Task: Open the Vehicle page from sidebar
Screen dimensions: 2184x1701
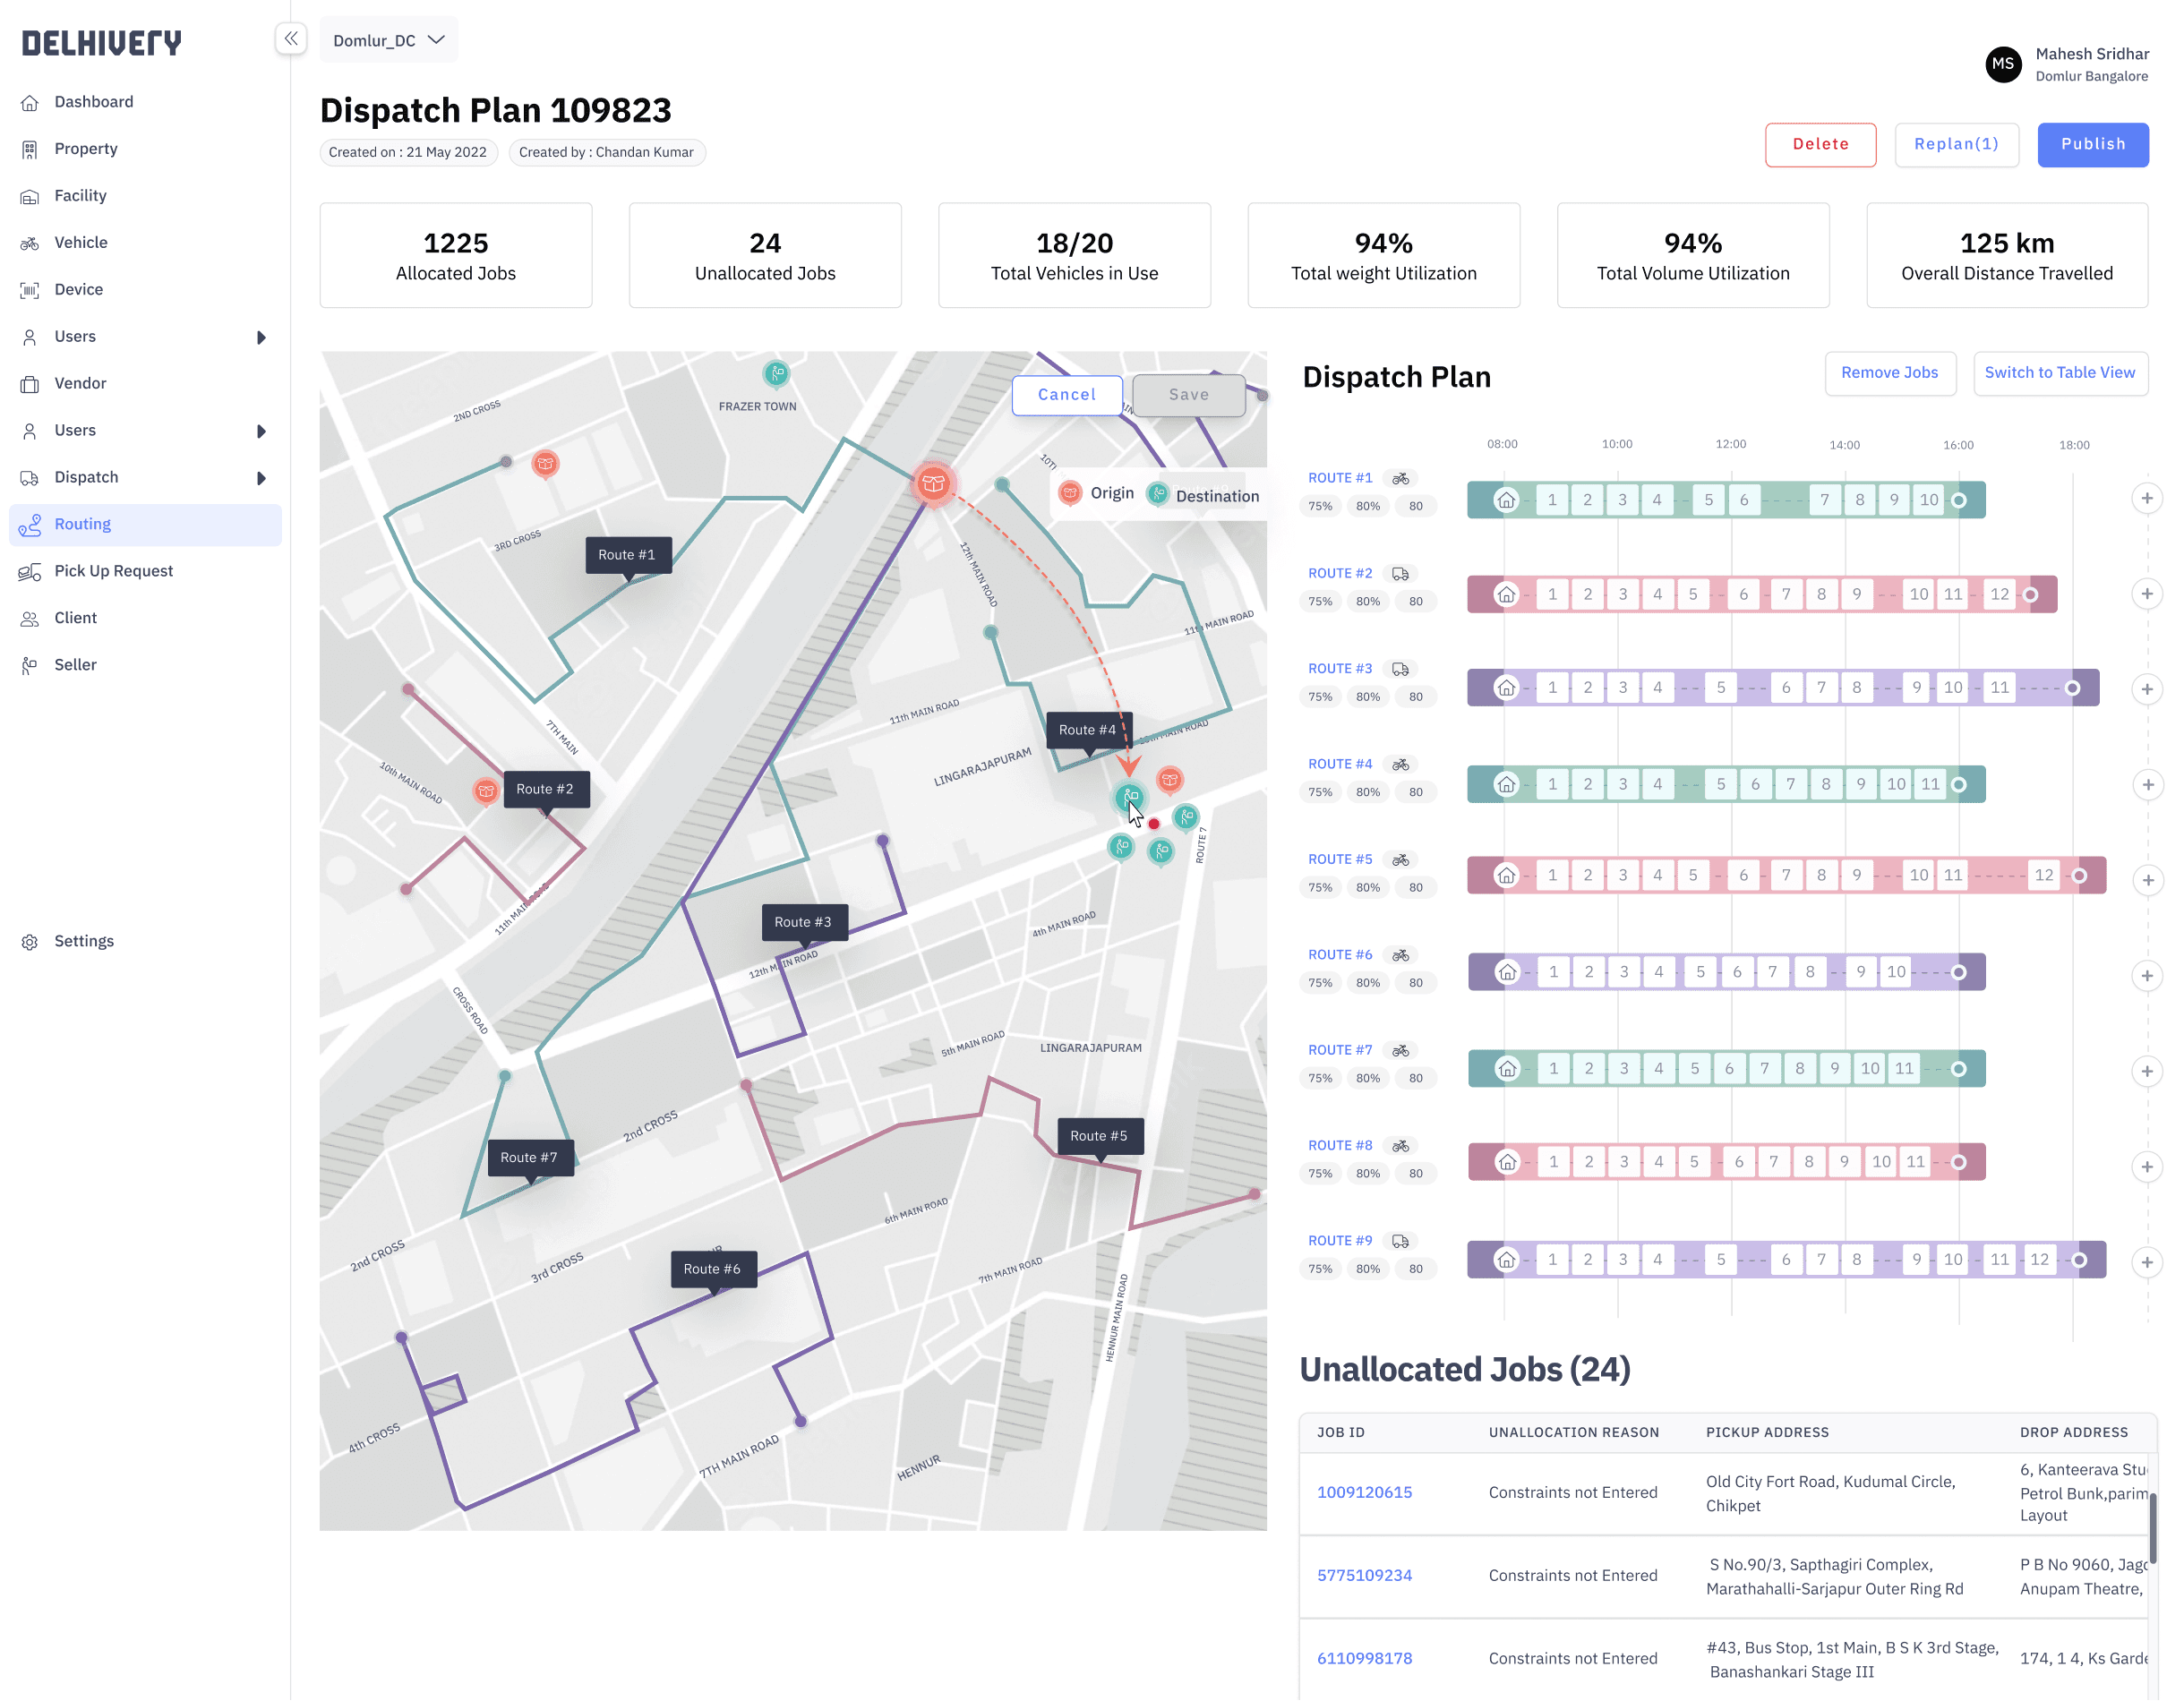Action: 81,243
